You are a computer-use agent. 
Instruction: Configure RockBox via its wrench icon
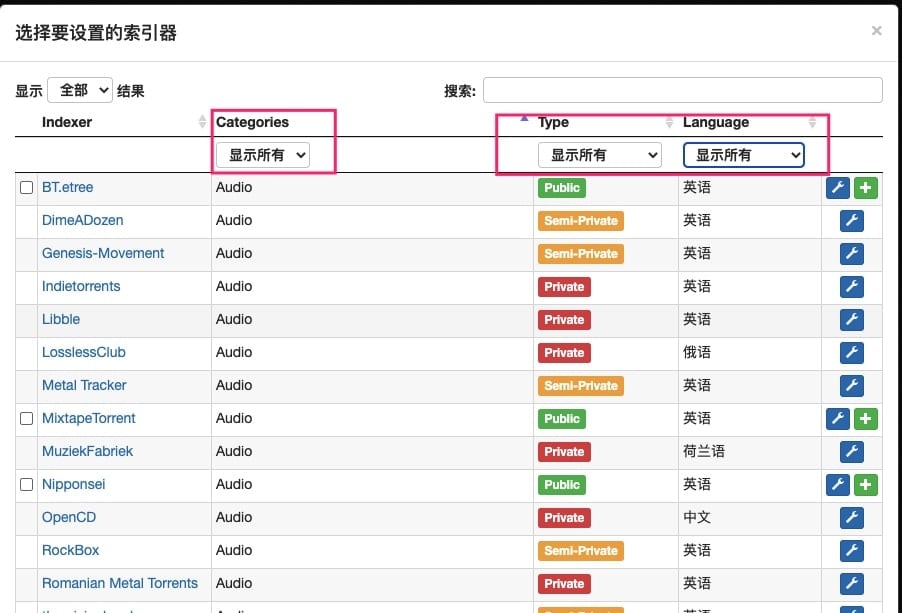coord(851,551)
